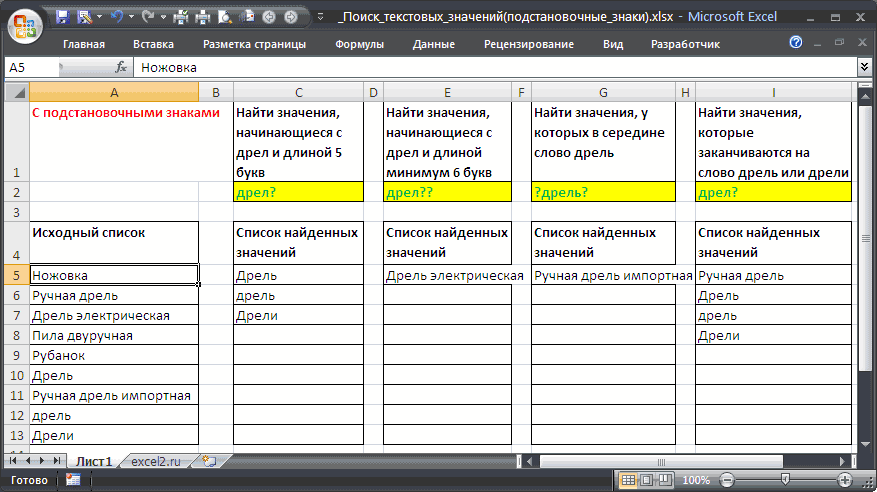This screenshot has height=492, width=877.
Task: Expand the formula bar with double chevron
Action: coord(864,67)
